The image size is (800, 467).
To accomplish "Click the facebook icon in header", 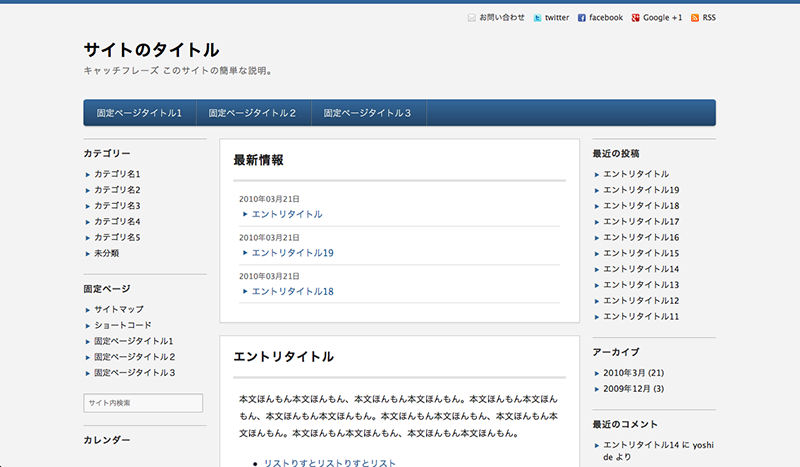I will [x=582, y=18].
